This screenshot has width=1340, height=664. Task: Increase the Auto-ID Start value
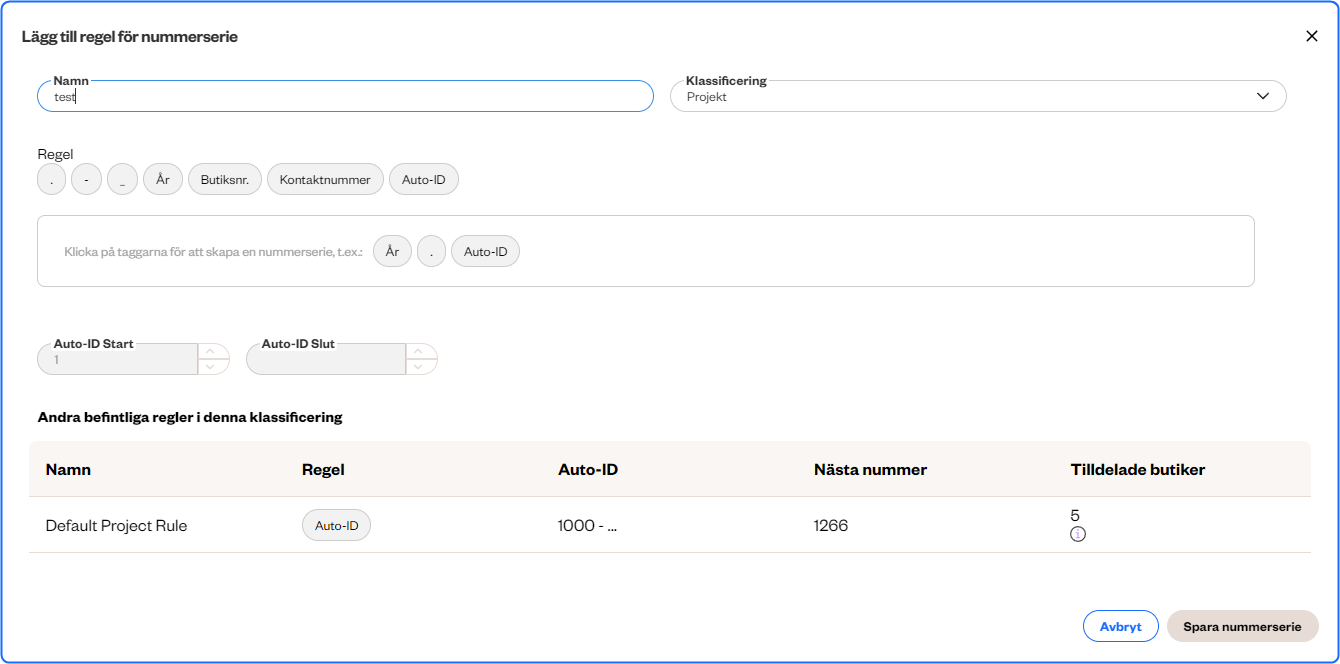pos(210,351)
